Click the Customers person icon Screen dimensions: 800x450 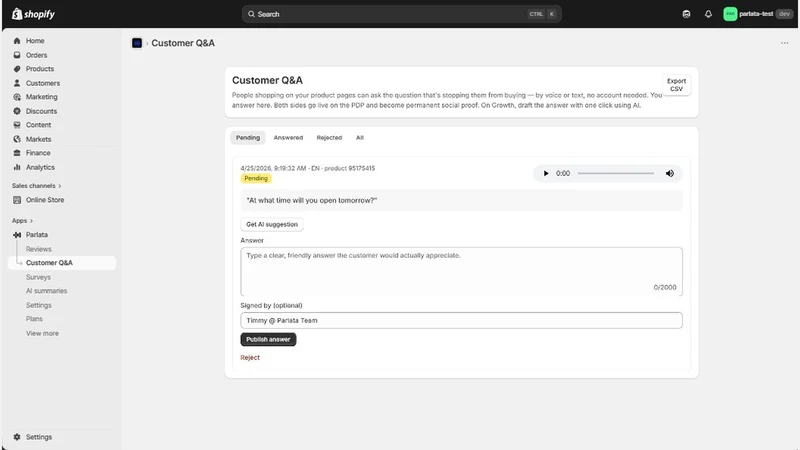coord(17,83)
